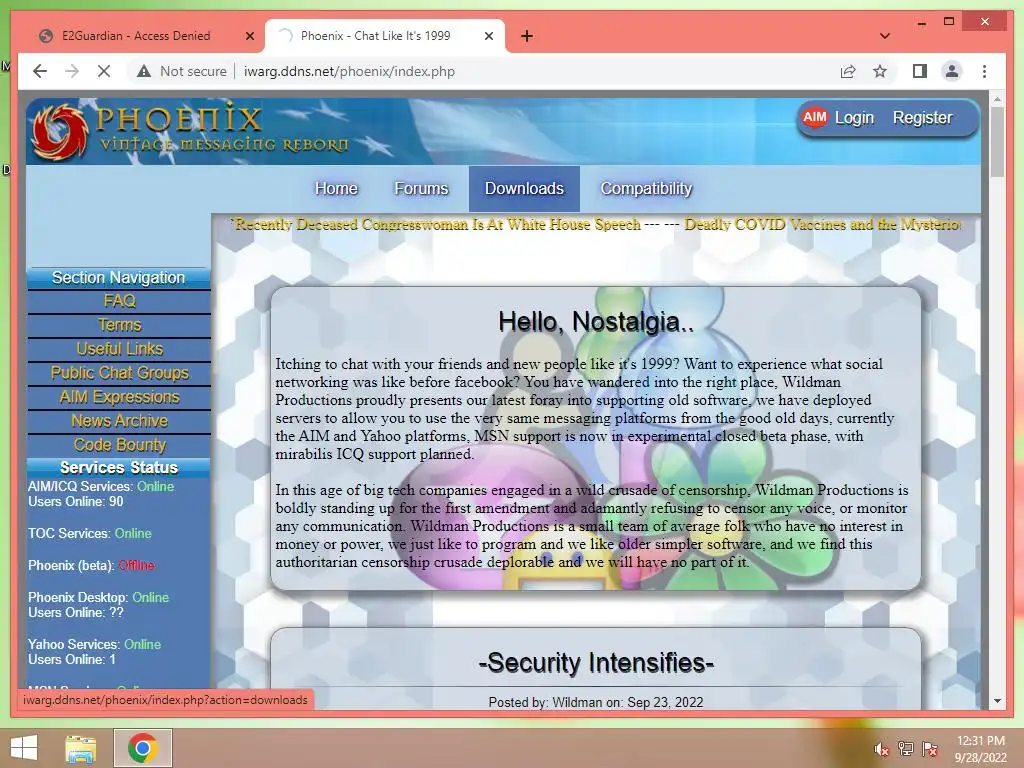
Task: Open the Useful Links sidebar entry
Action: 119,349
